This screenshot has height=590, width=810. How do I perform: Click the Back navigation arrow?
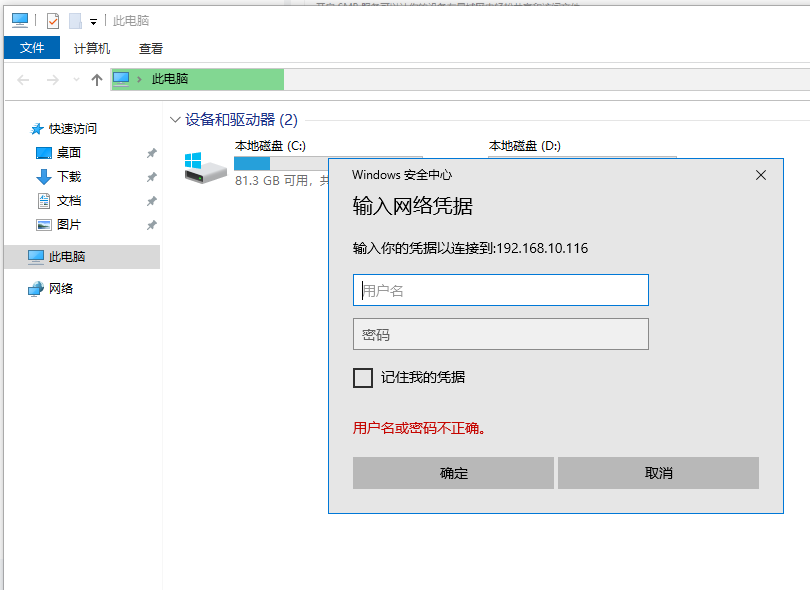[x=23, y=80]
